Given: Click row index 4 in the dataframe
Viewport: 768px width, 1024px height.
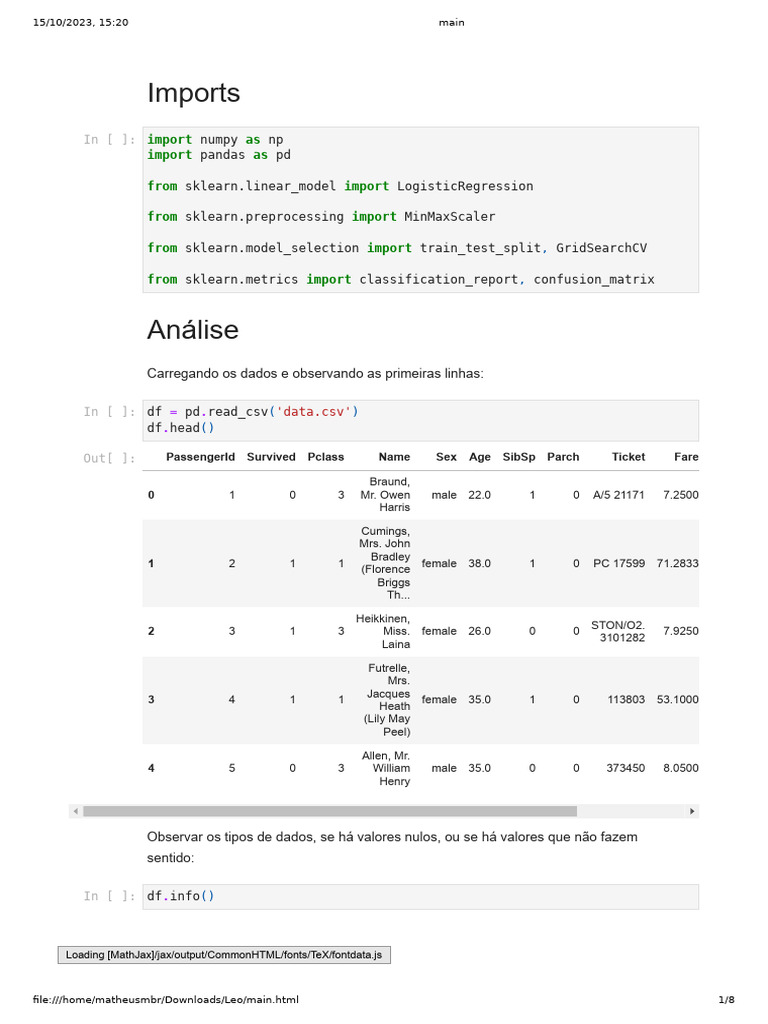Looking at the screenshot, I should click(151, 768).
